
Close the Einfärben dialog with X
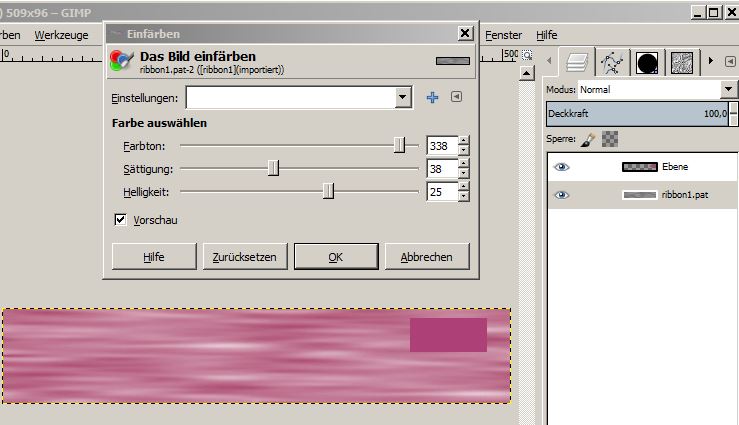click(465, 33)
